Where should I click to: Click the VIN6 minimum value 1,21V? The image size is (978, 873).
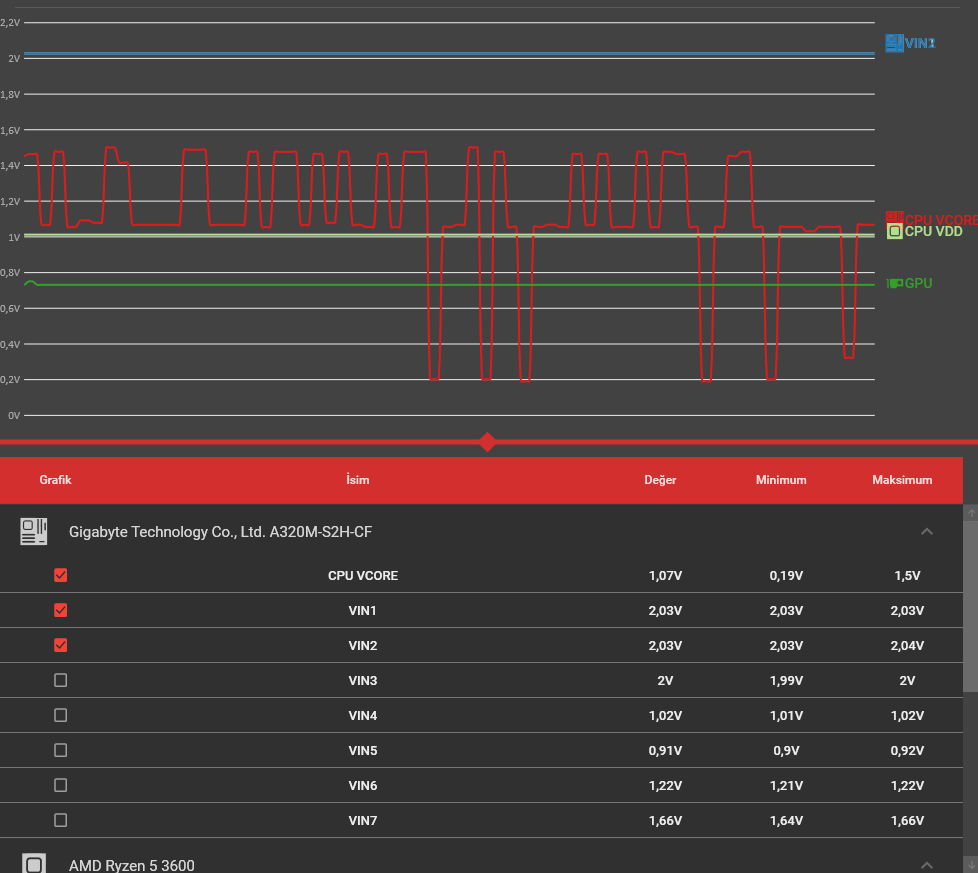tap(786, 785)
